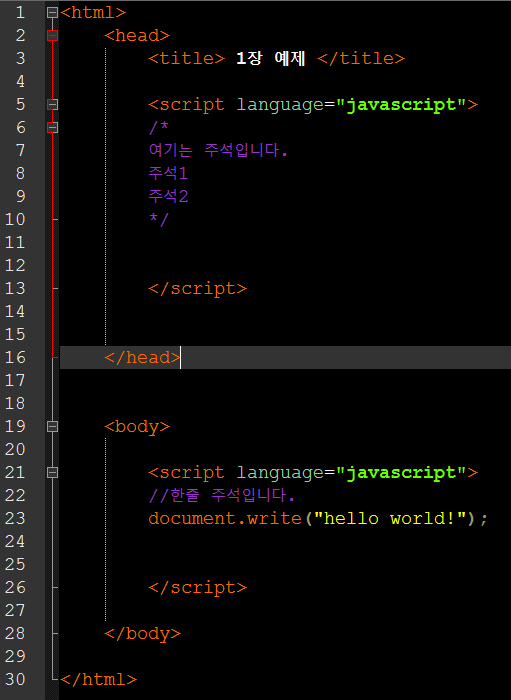511x700 pixels.
Task: Click document.write on line 23
Action: click(x=225, y=518)
